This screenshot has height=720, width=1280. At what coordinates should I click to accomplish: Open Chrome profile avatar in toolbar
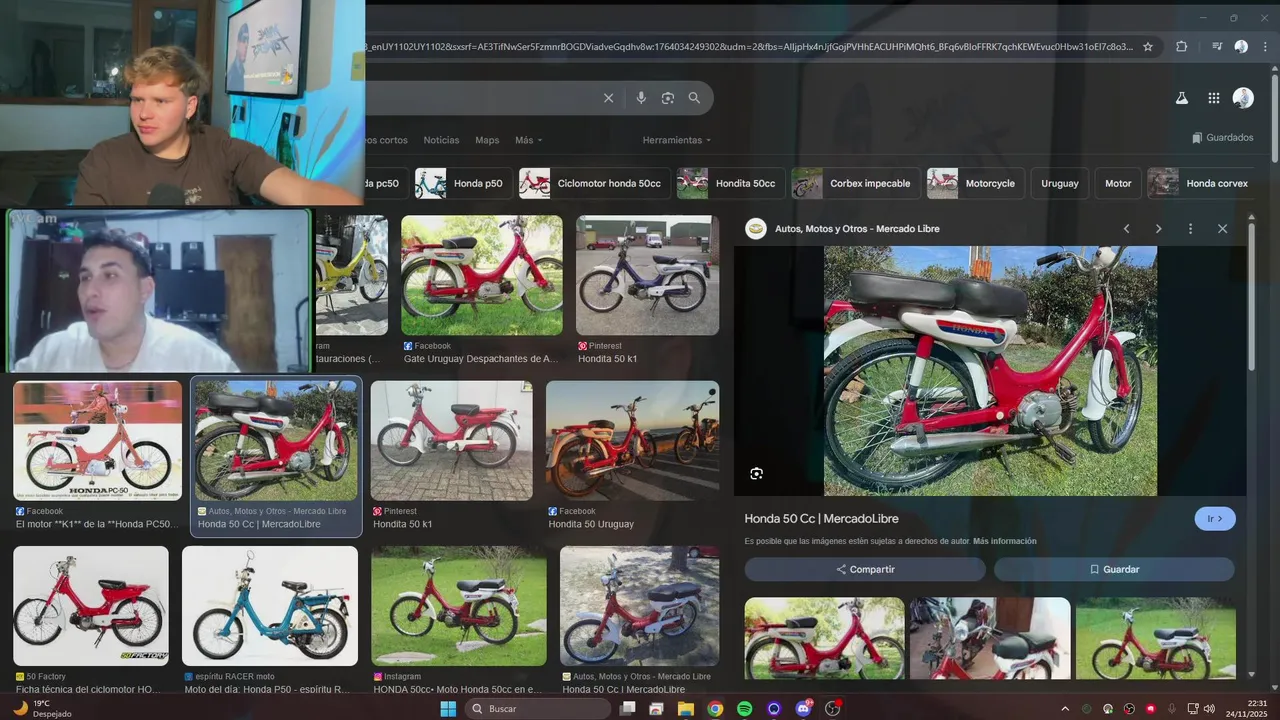[x=1241, y=46]
